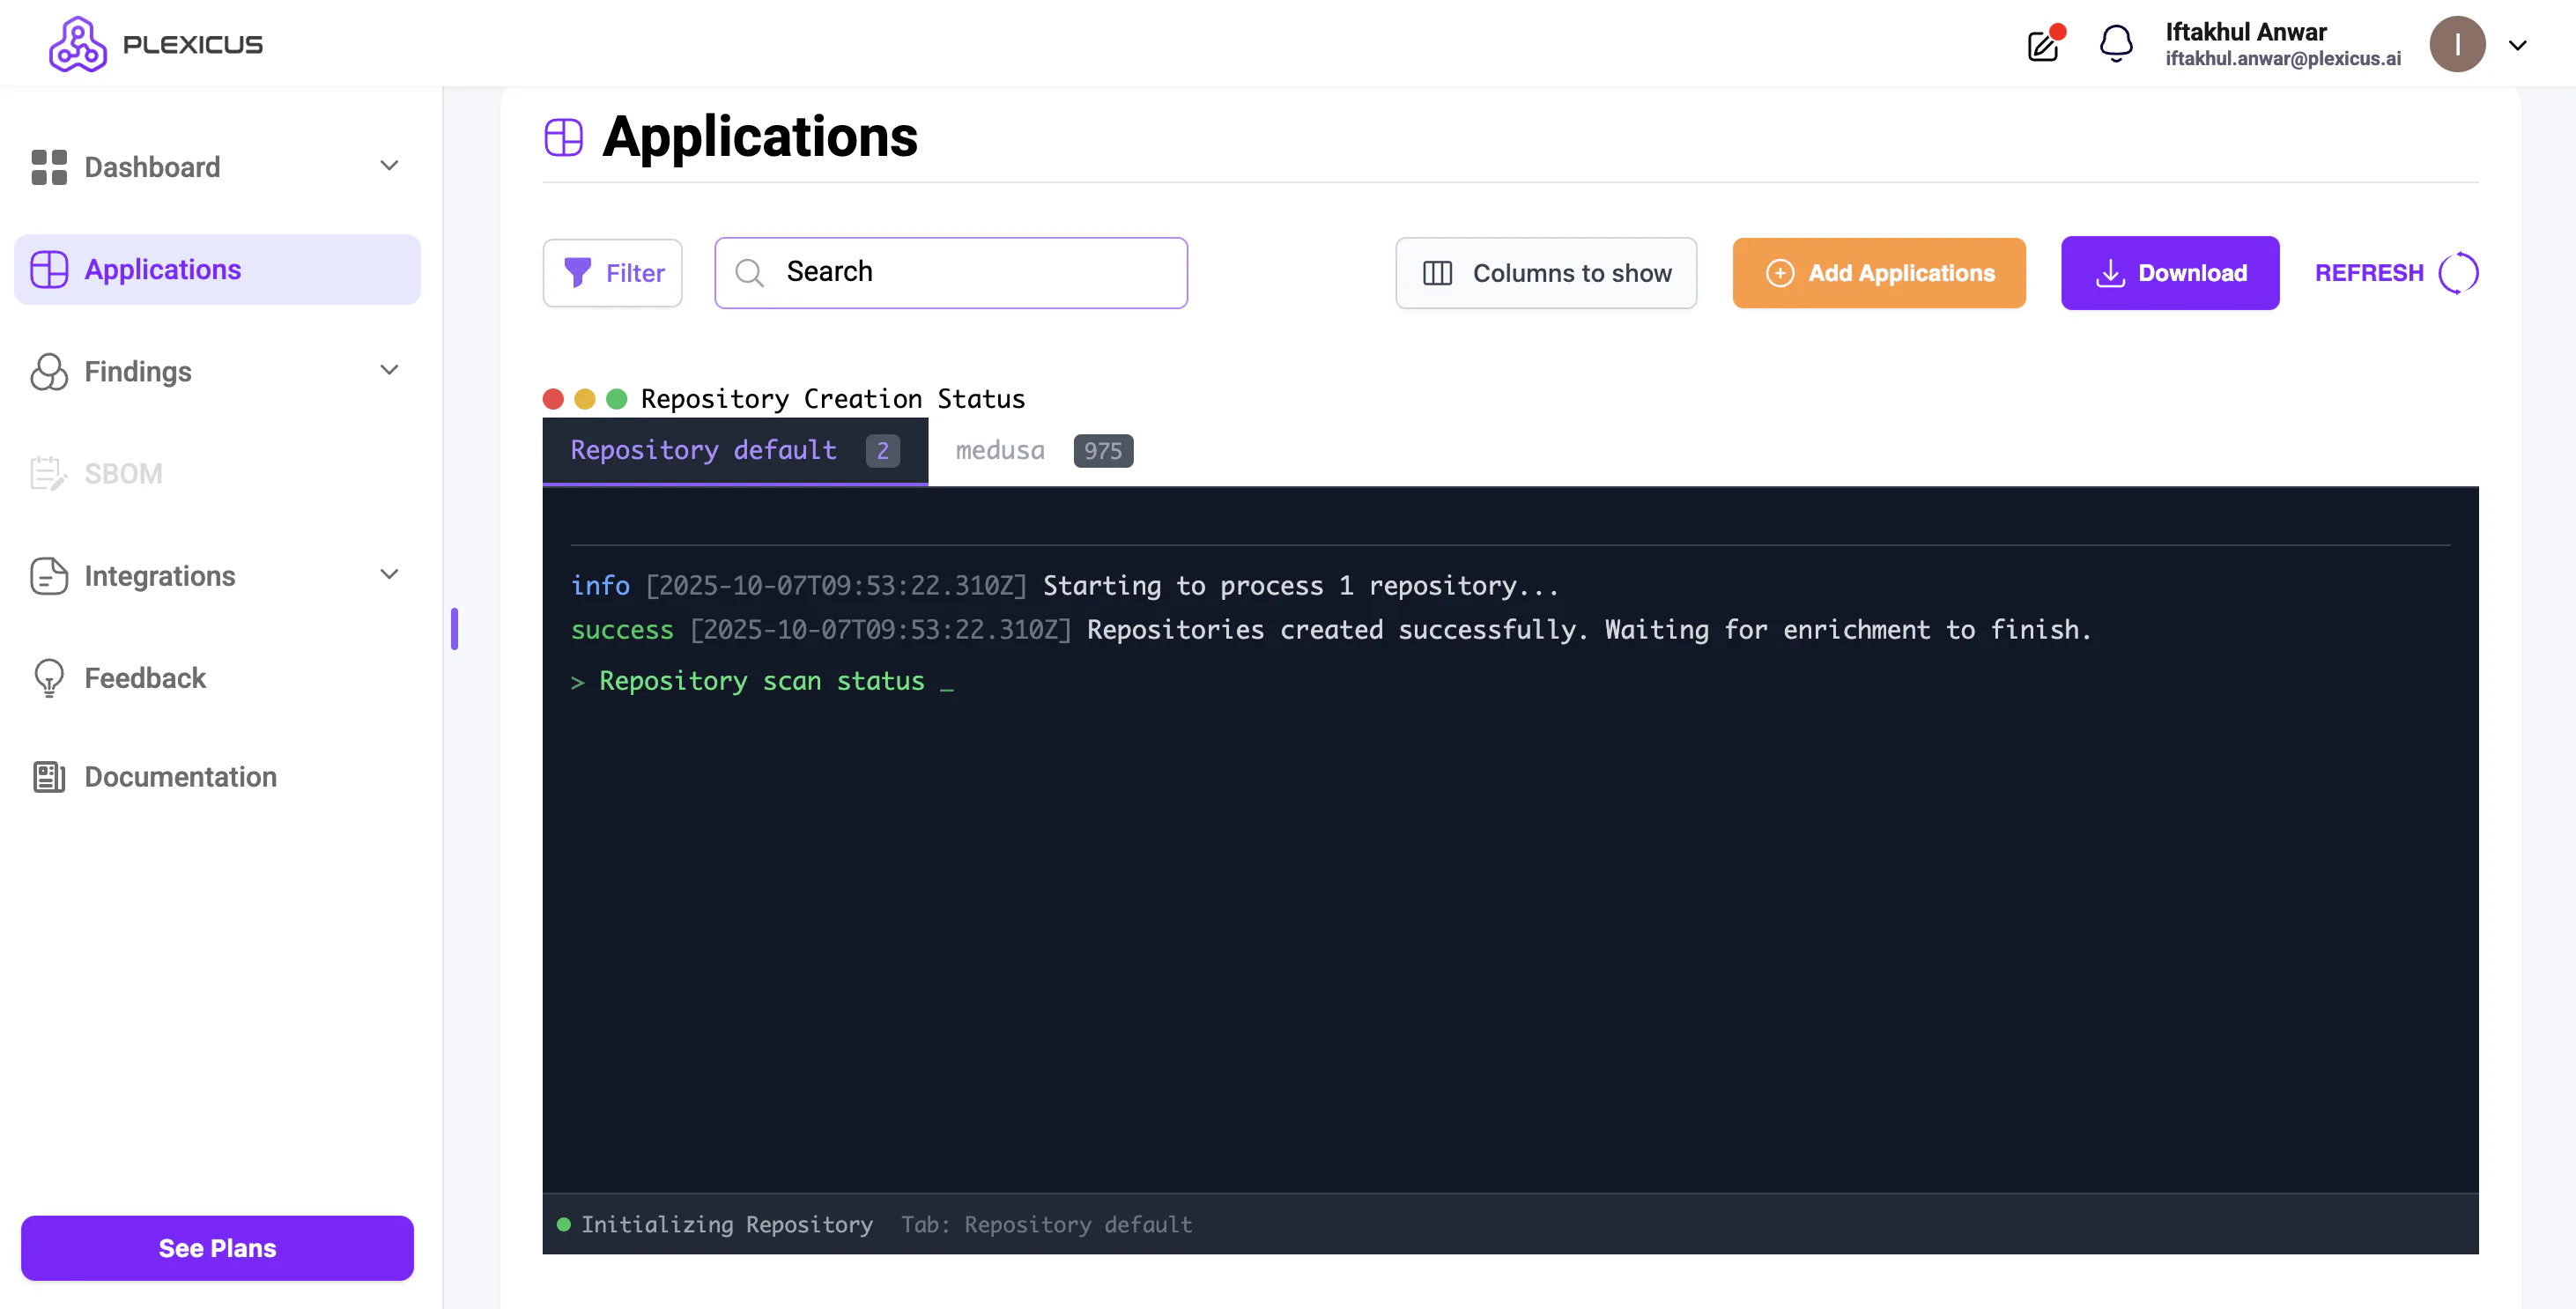This screenshot has height=1309, width=2576.
Task: Click the sidebar collapse handle
Action: pyautogui.click(x=455, y=629)
